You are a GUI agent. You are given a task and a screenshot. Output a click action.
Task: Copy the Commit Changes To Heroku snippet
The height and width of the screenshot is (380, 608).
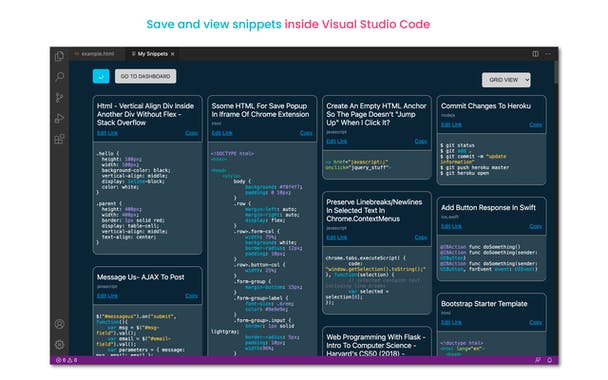pos(535,125)
